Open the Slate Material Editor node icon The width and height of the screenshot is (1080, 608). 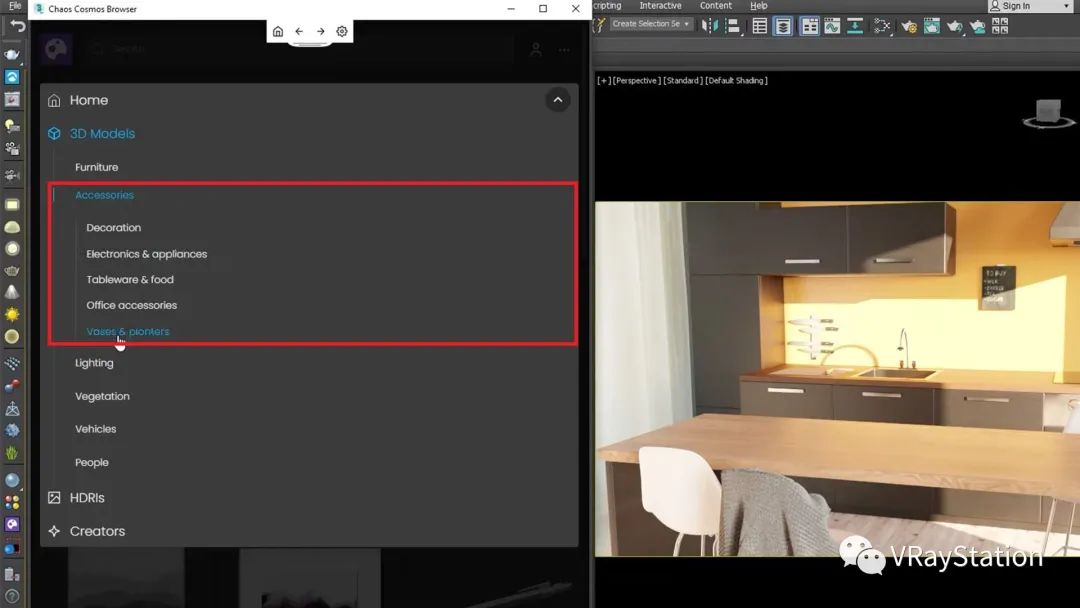pyautogui.click(x=882, y=26)
